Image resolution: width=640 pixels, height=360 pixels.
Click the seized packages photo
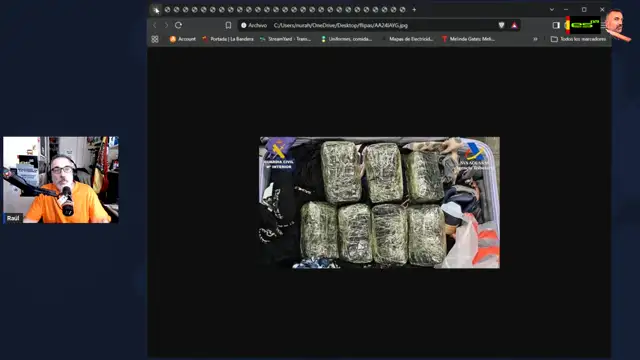(380, 202)
